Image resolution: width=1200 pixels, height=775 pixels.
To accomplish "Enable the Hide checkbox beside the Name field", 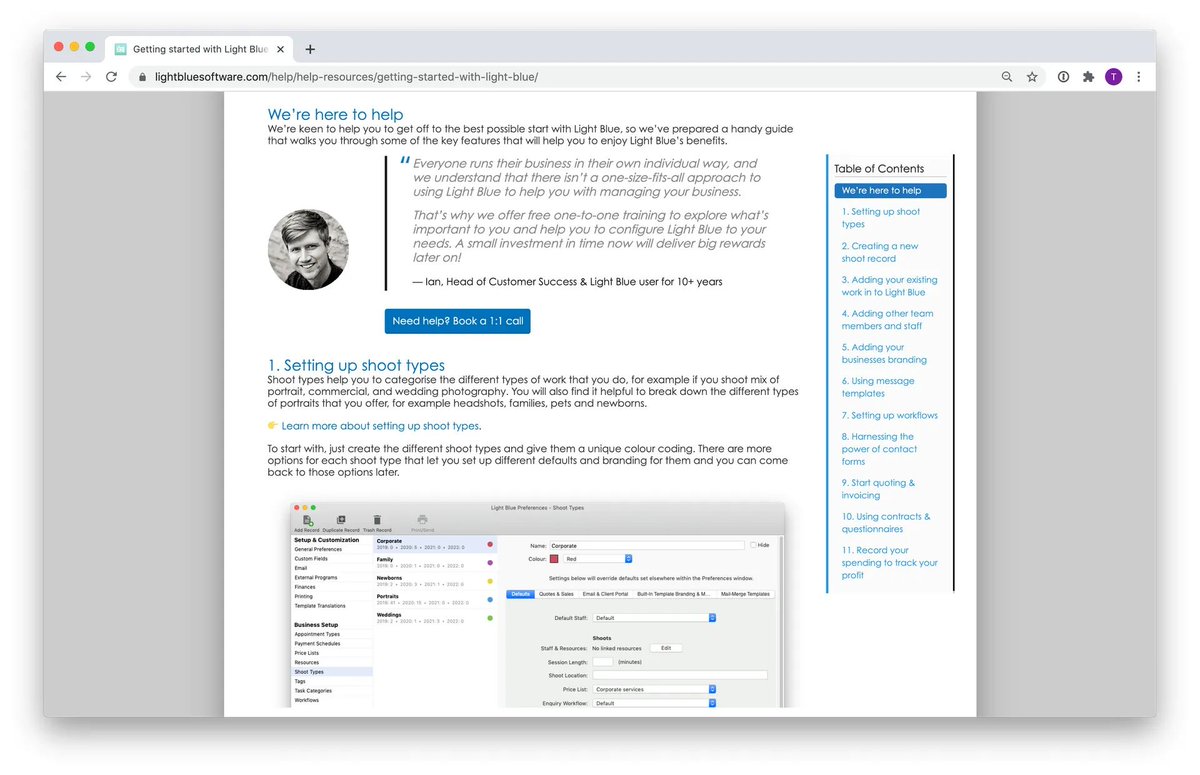I will tap(753, 545).
